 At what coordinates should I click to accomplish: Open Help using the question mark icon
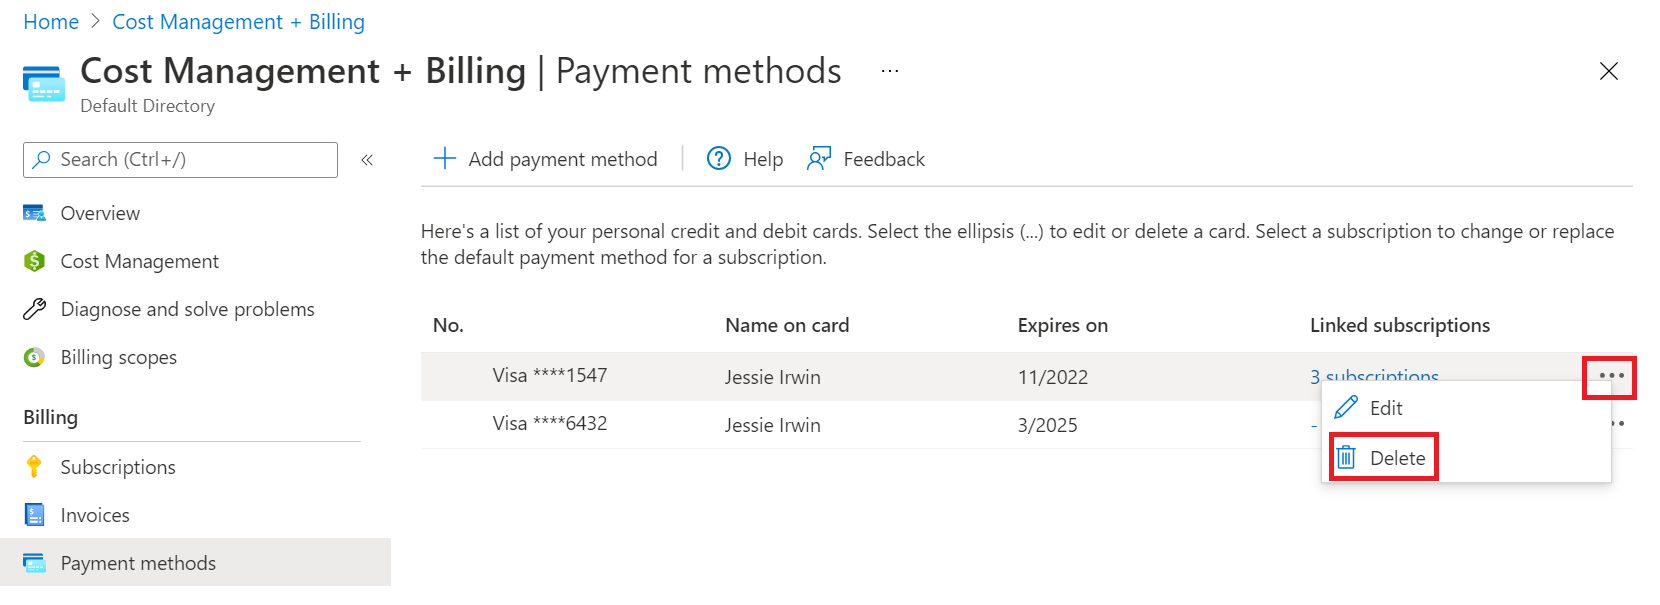pos(718,158)
